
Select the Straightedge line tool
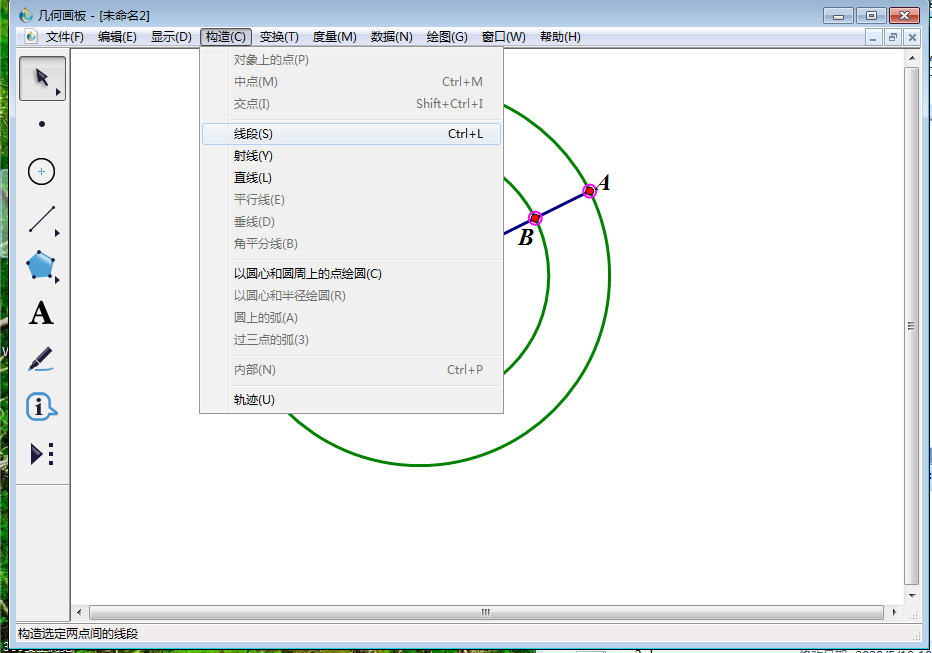tap(42, 219)
